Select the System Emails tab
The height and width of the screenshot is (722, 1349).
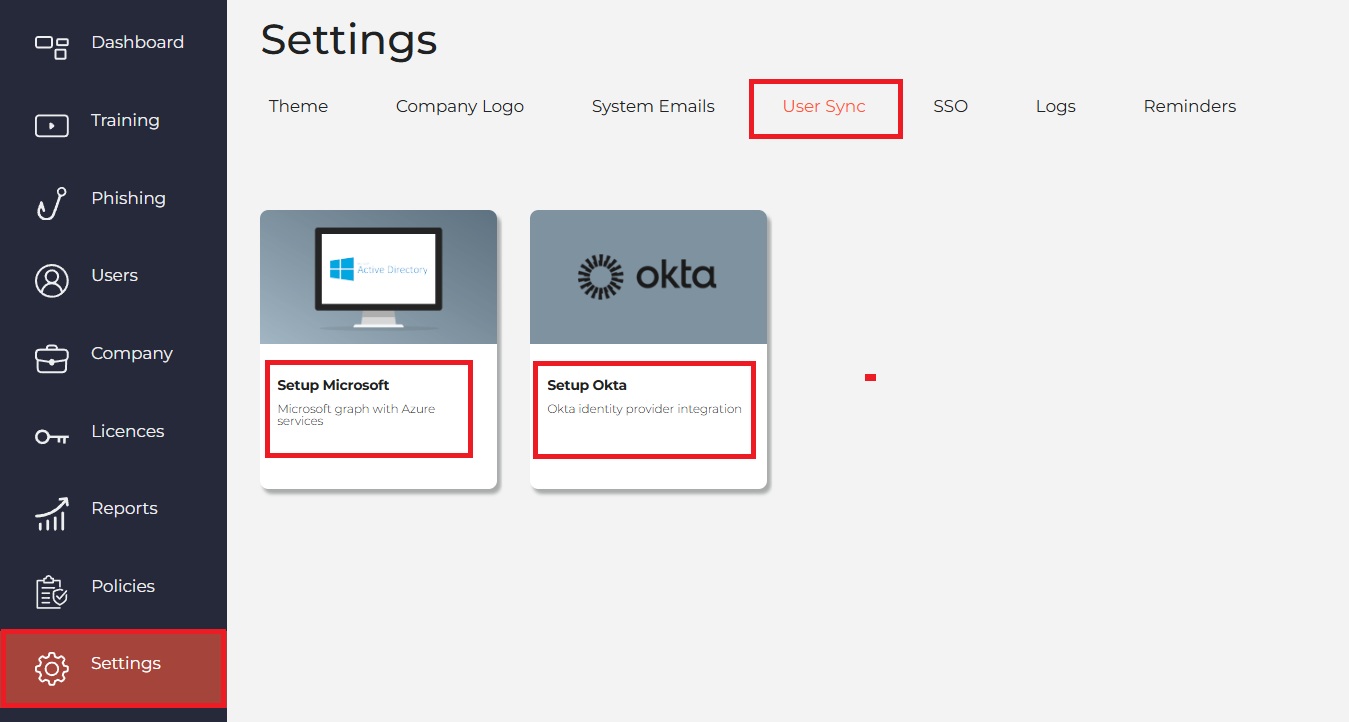653,106
